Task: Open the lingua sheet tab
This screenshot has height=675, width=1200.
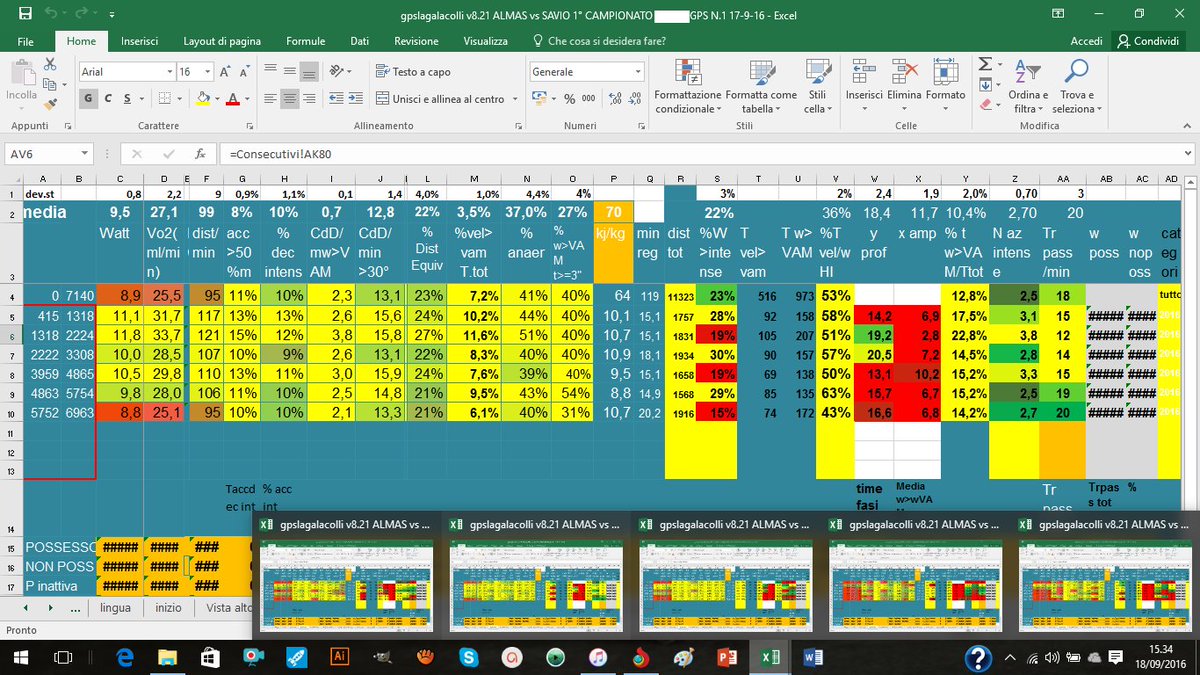Action: pyautogui.click(x=115, y=608)
